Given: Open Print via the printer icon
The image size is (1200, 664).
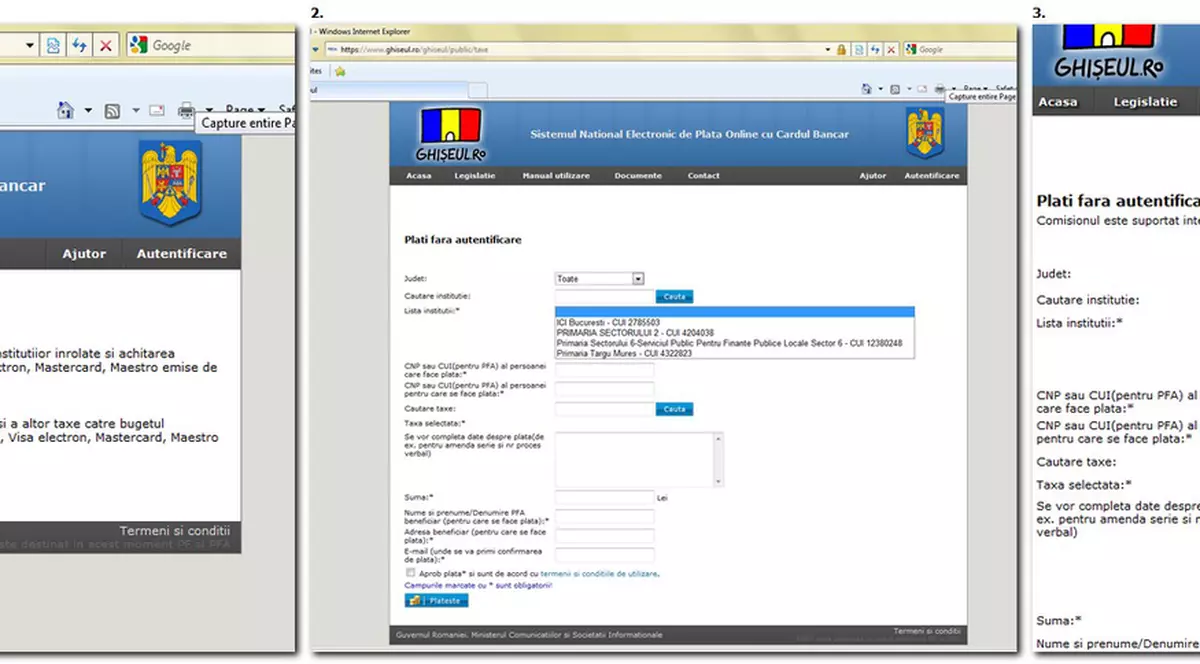Looking at the screenshot, I should tap(188, 110).
